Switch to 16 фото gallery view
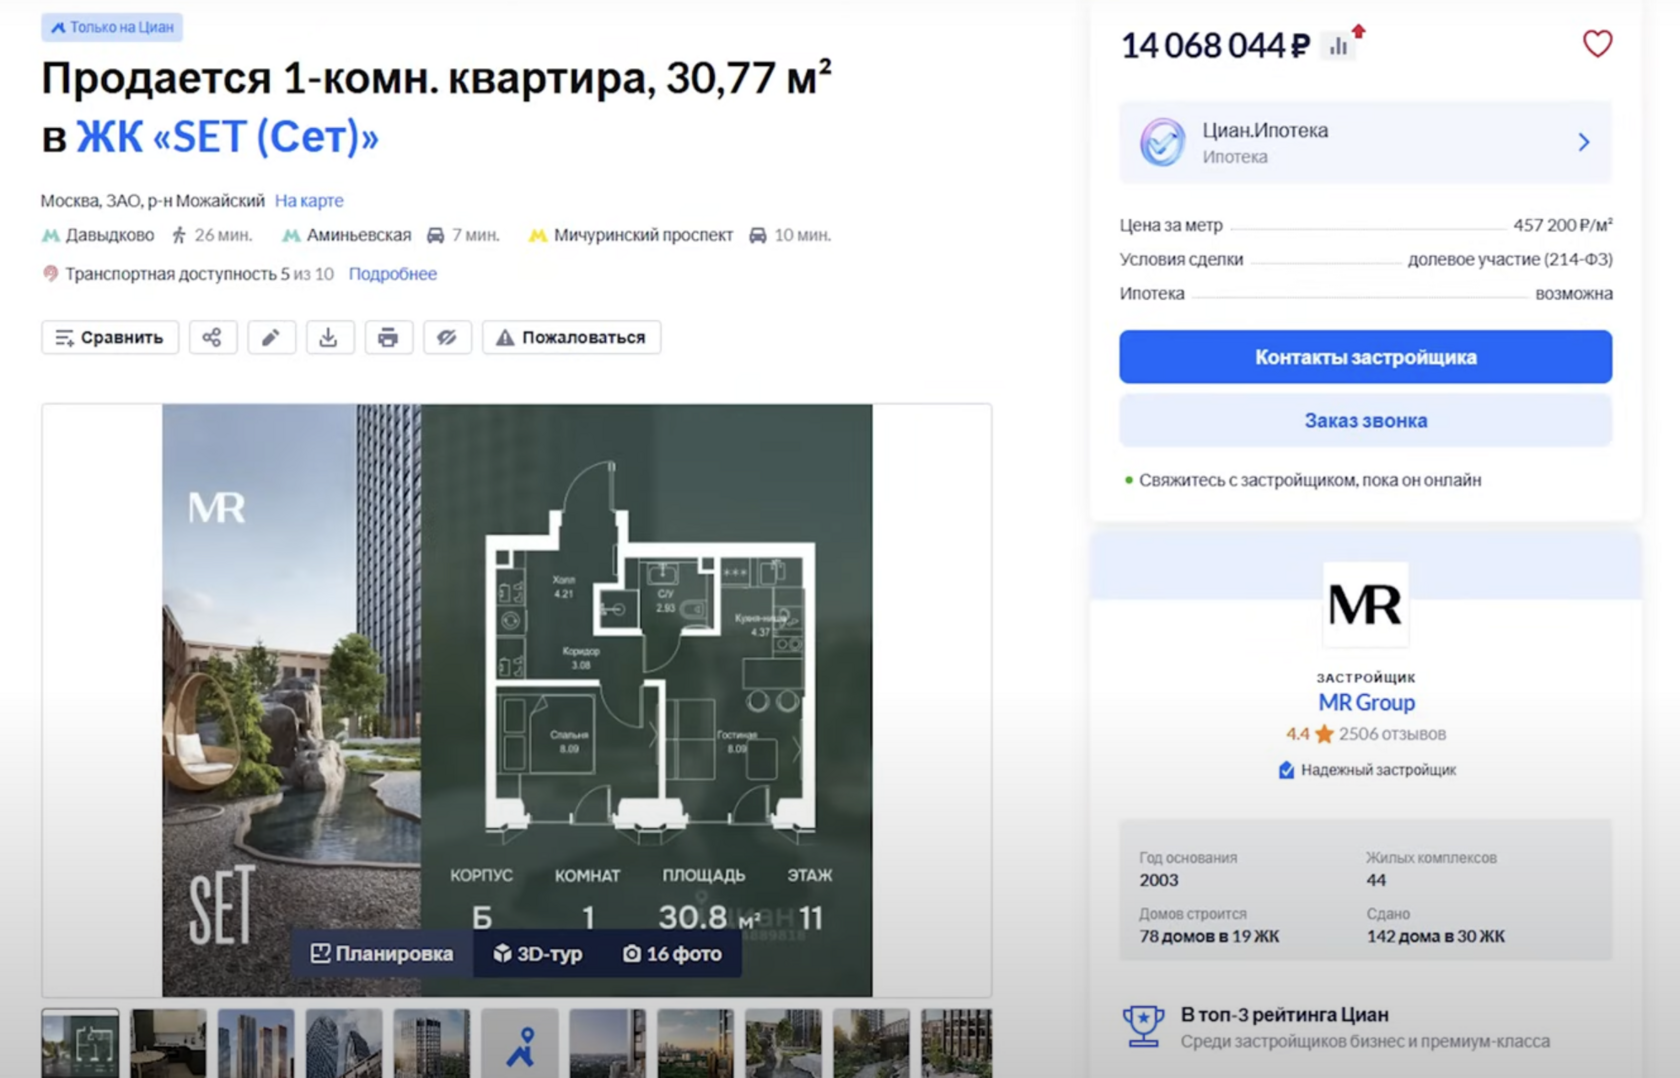This screenshot has height=1078, width=1680. (672, 954)
